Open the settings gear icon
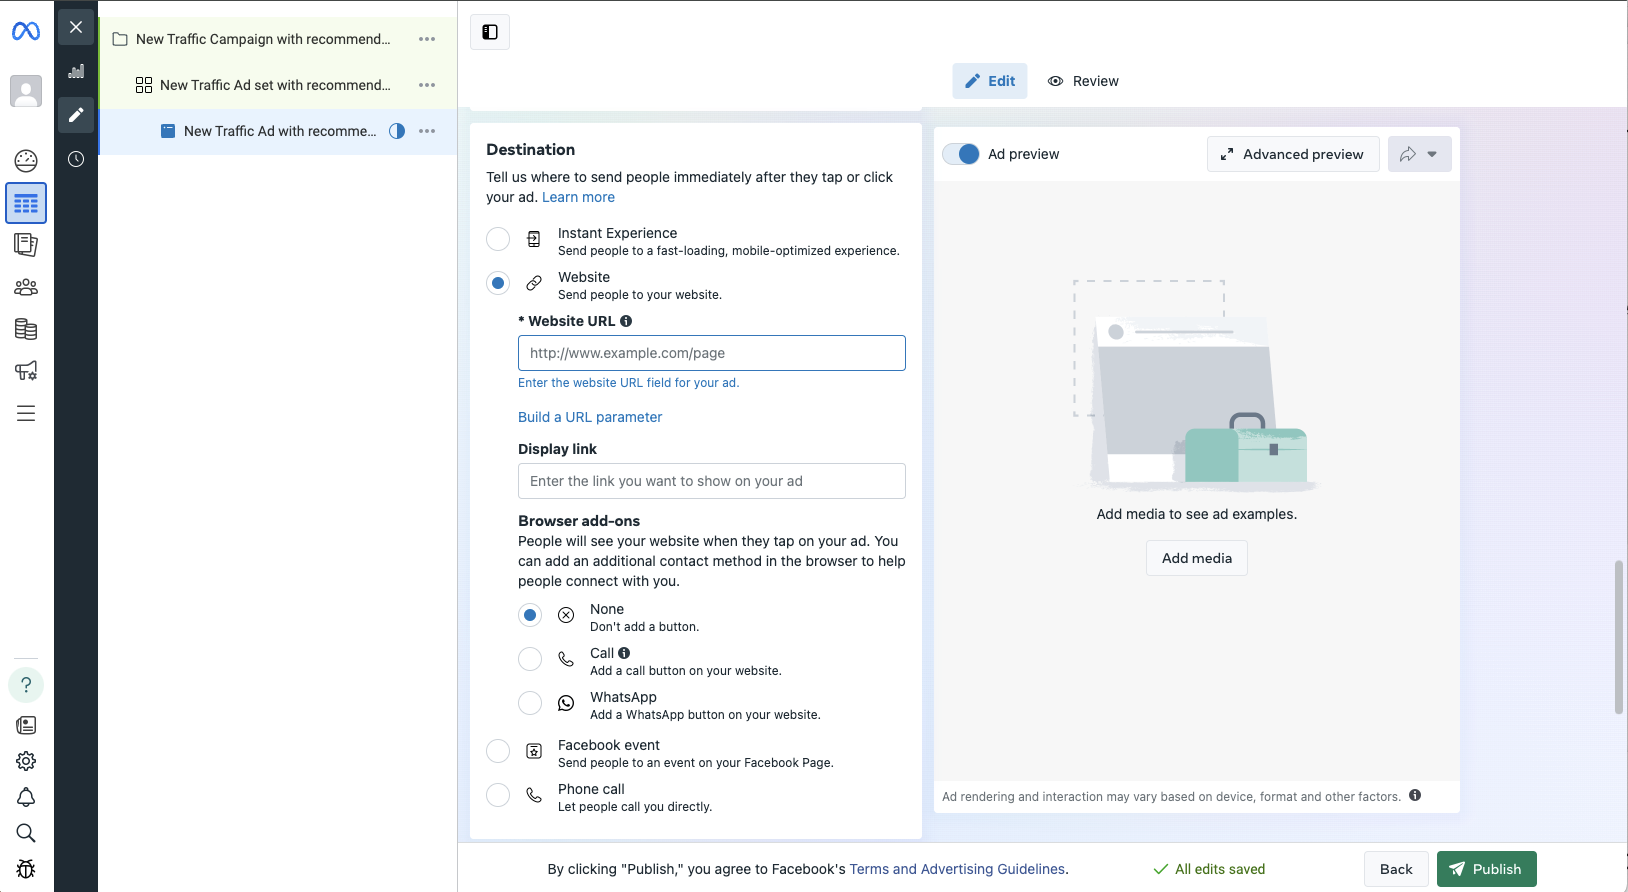 [x=26, y=761]
